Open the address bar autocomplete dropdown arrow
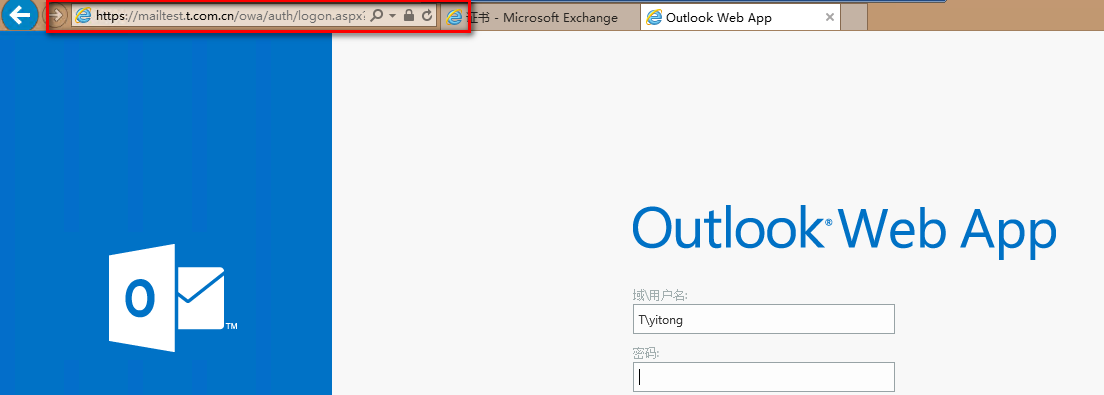Screen dimensions: 1104x395 point(393,15)
